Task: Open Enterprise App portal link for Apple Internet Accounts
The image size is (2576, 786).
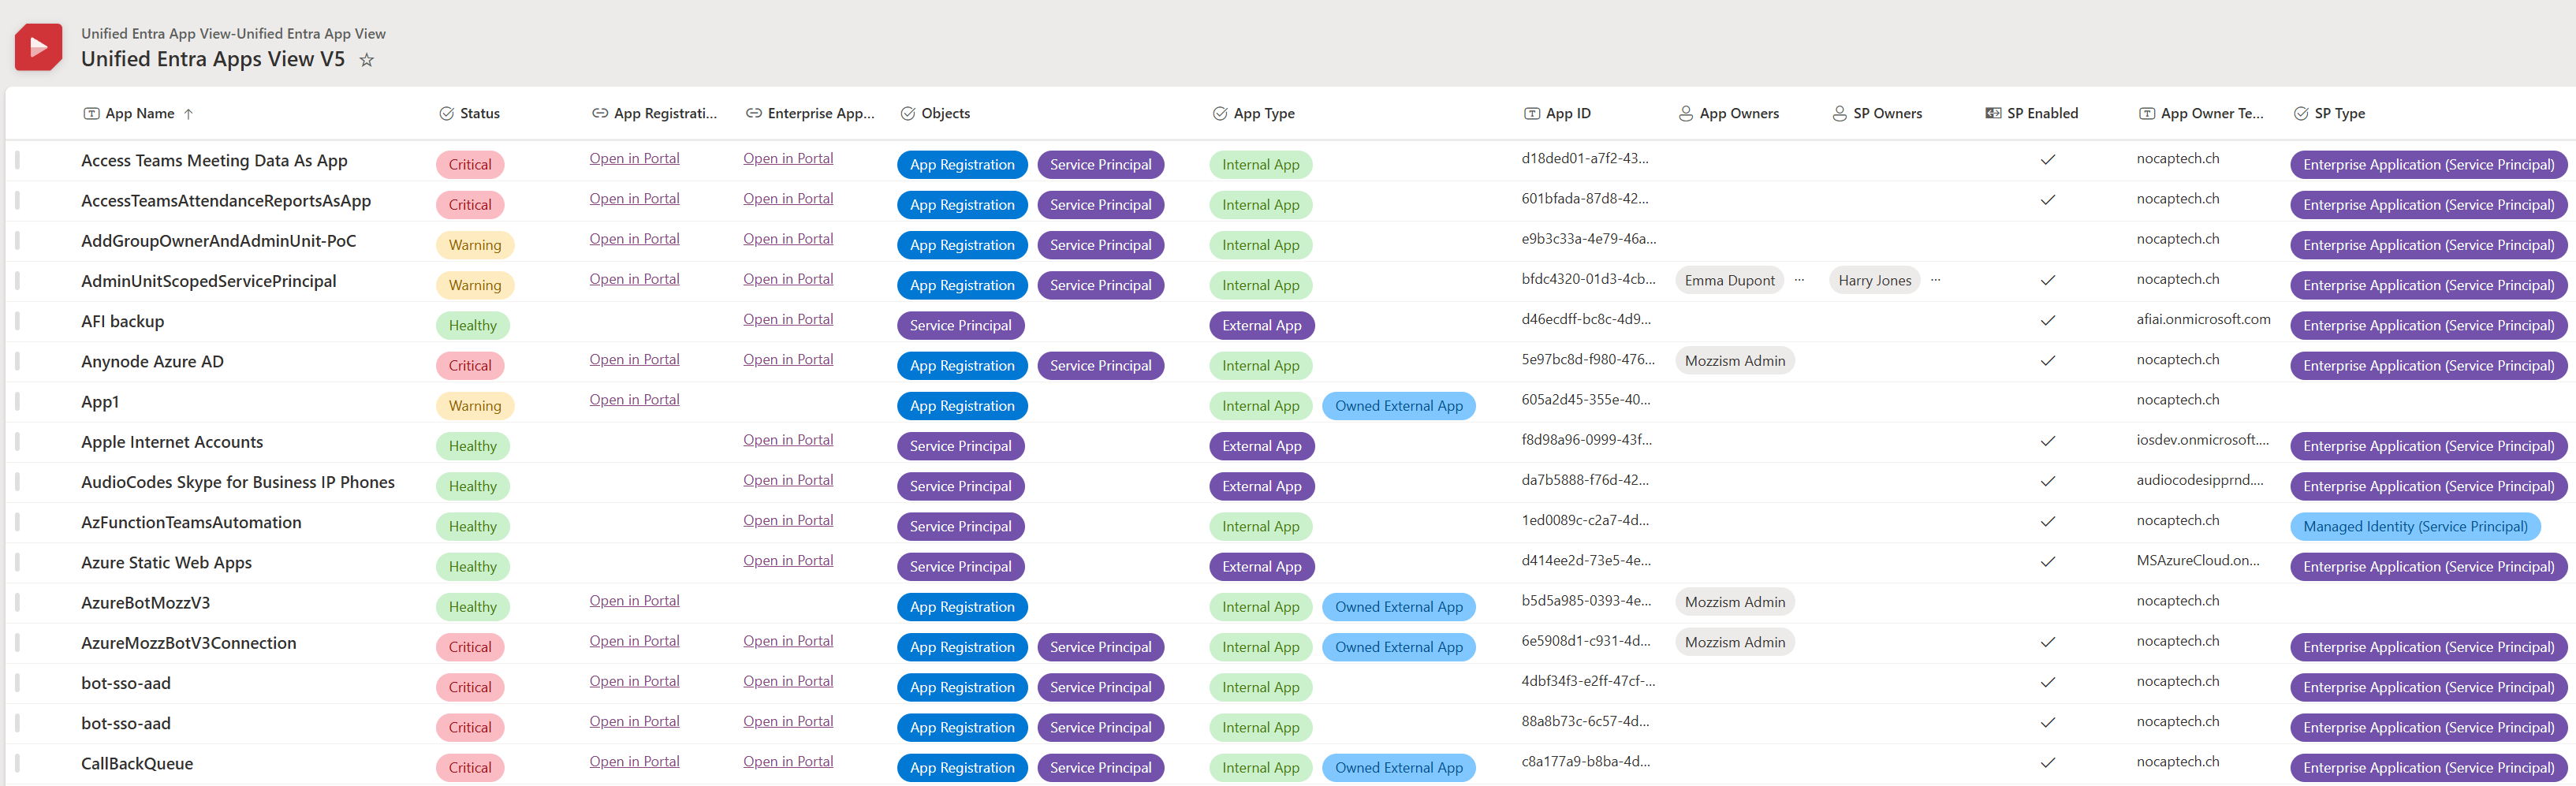Action: 788,440
